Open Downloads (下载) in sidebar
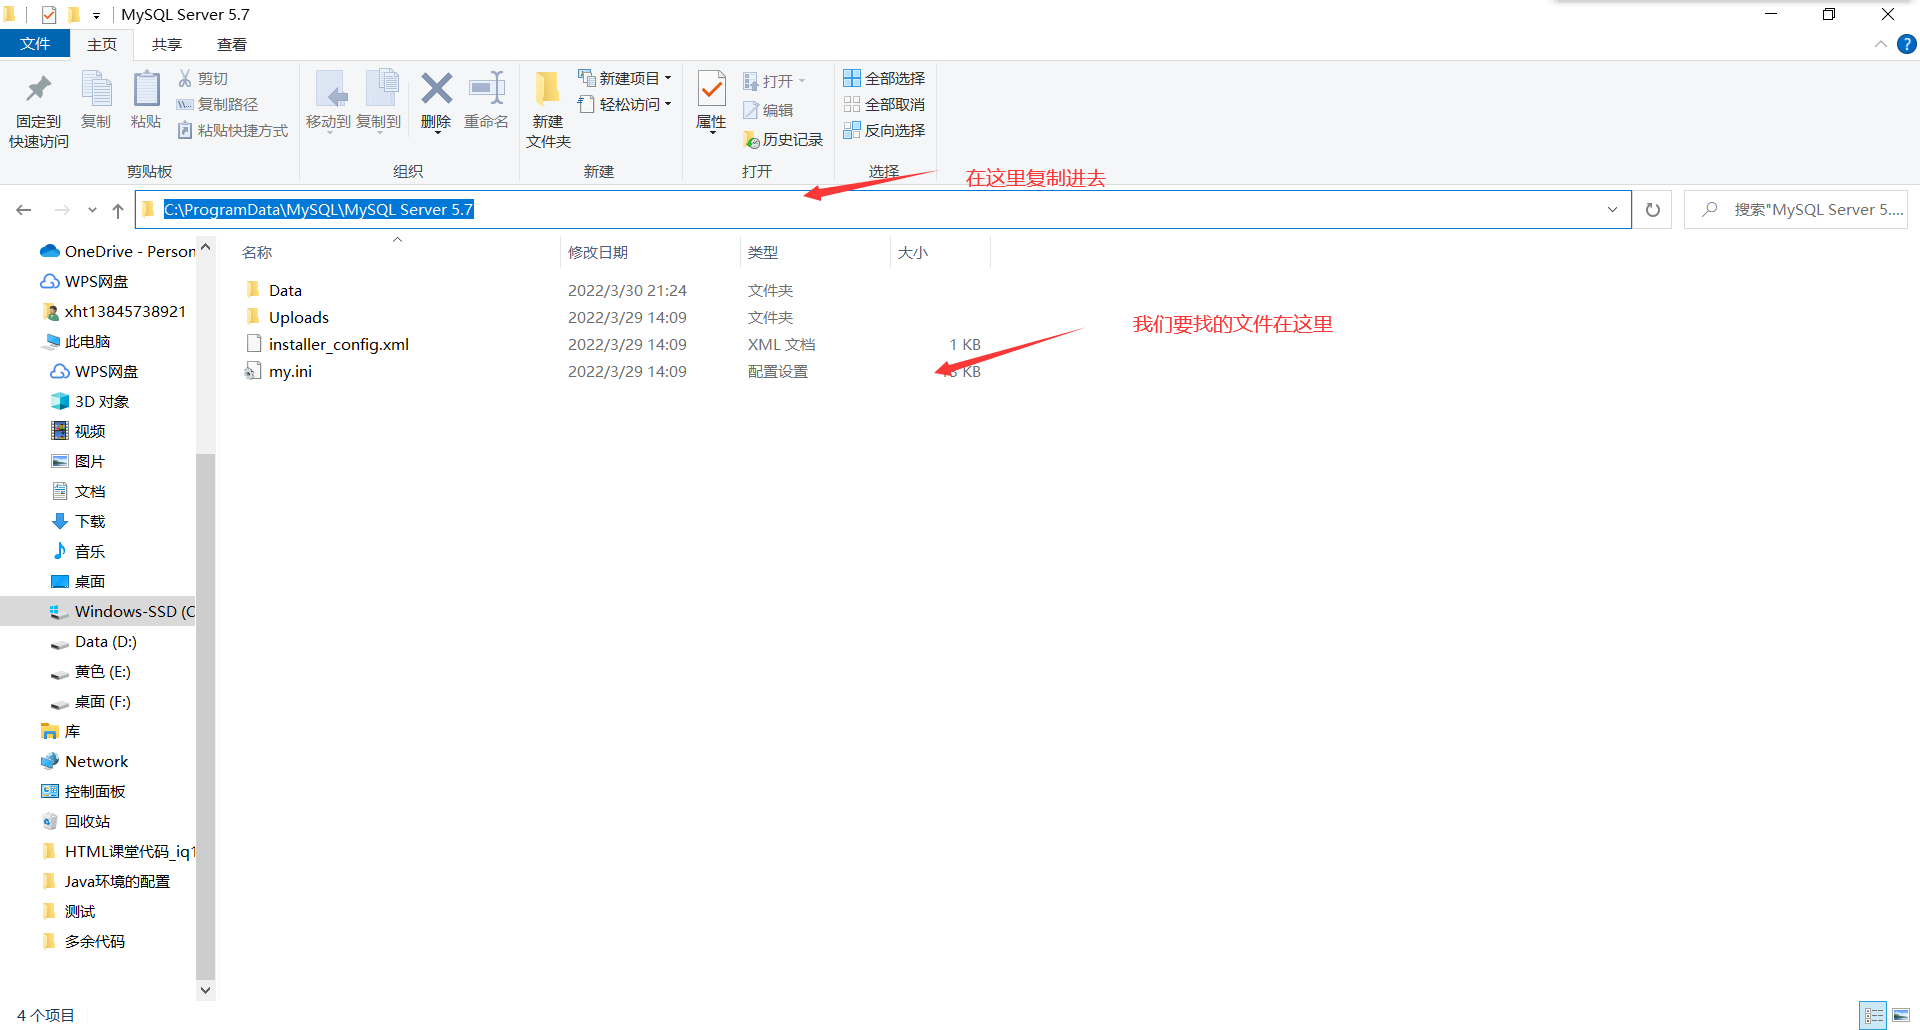This screenshot has width=1920, height=1030. [x=79, y=521]
